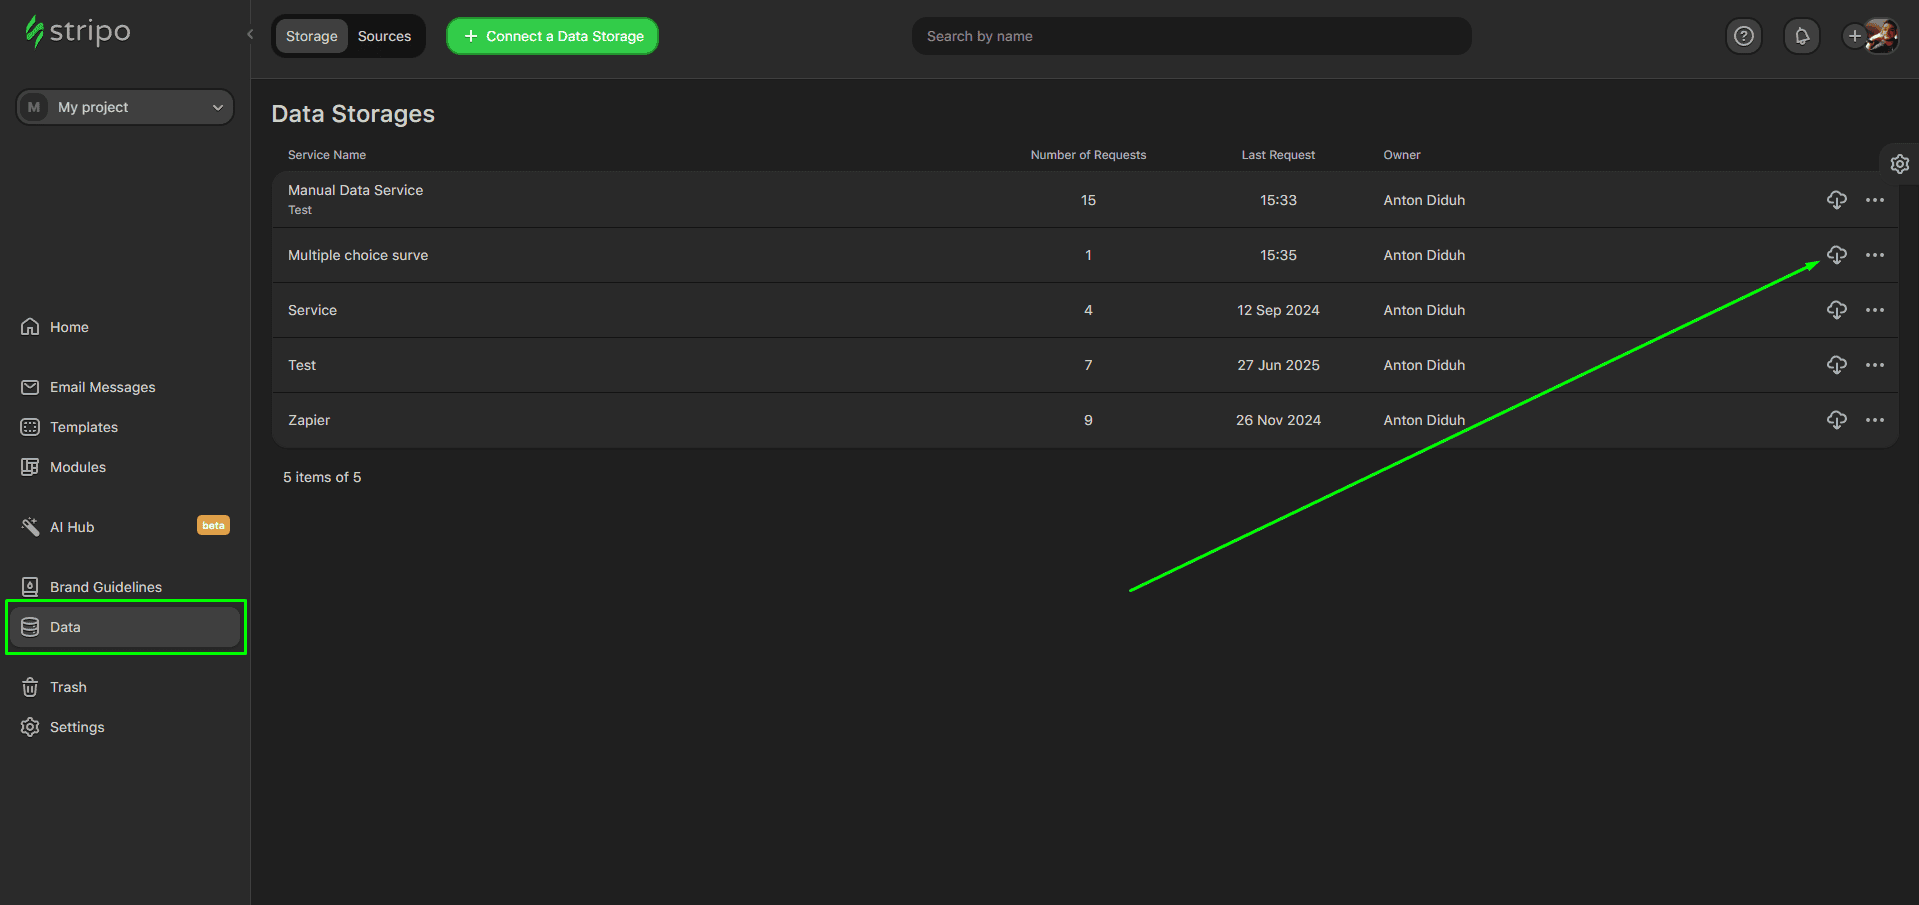Select the Storage tab
The width and height of the screenshot is (1919, 905).
[x=311, y=36]
